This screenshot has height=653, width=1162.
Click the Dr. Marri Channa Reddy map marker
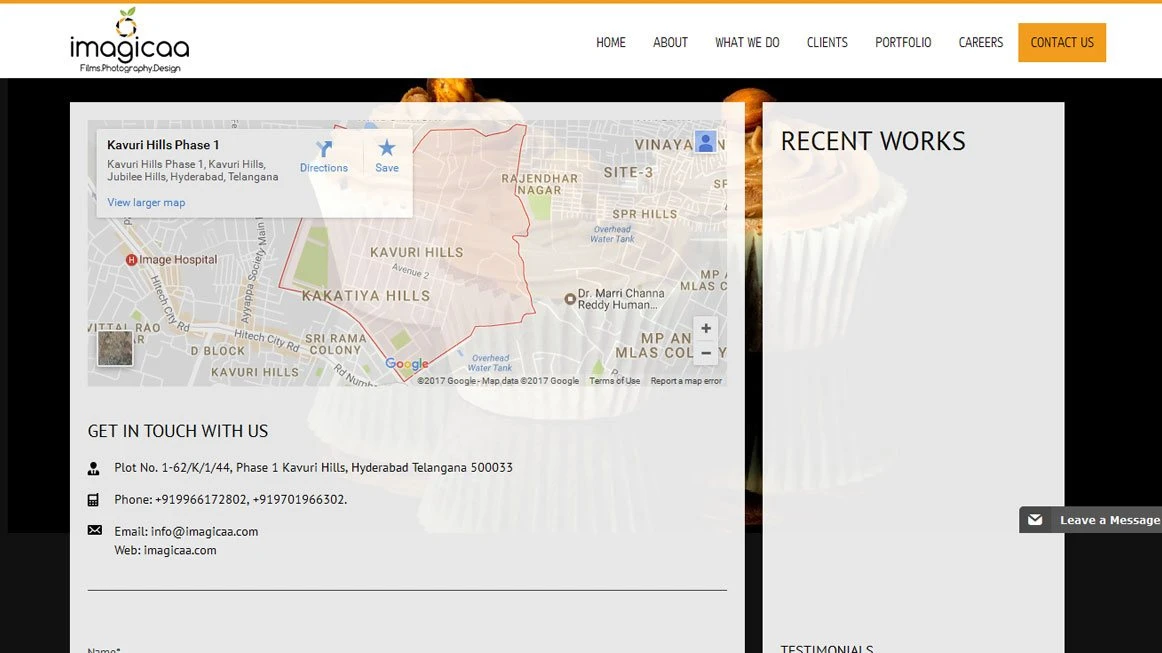pyautogui.click(x=570, y=299)
